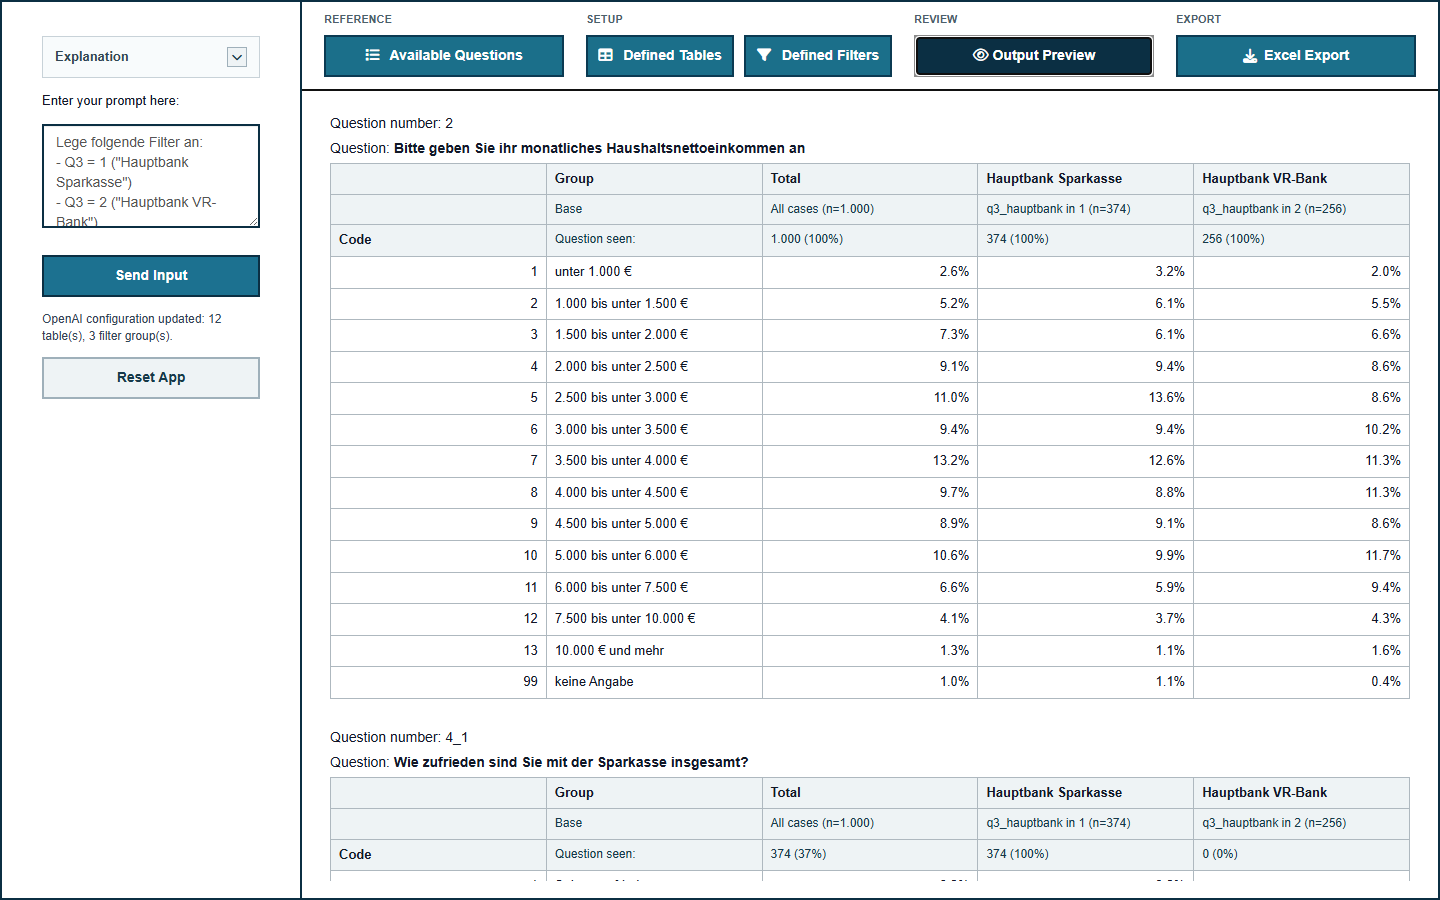Screen dimensions: 1440x900
Task: Click '374 (37%)' in second table
Action: coord(798,854)
